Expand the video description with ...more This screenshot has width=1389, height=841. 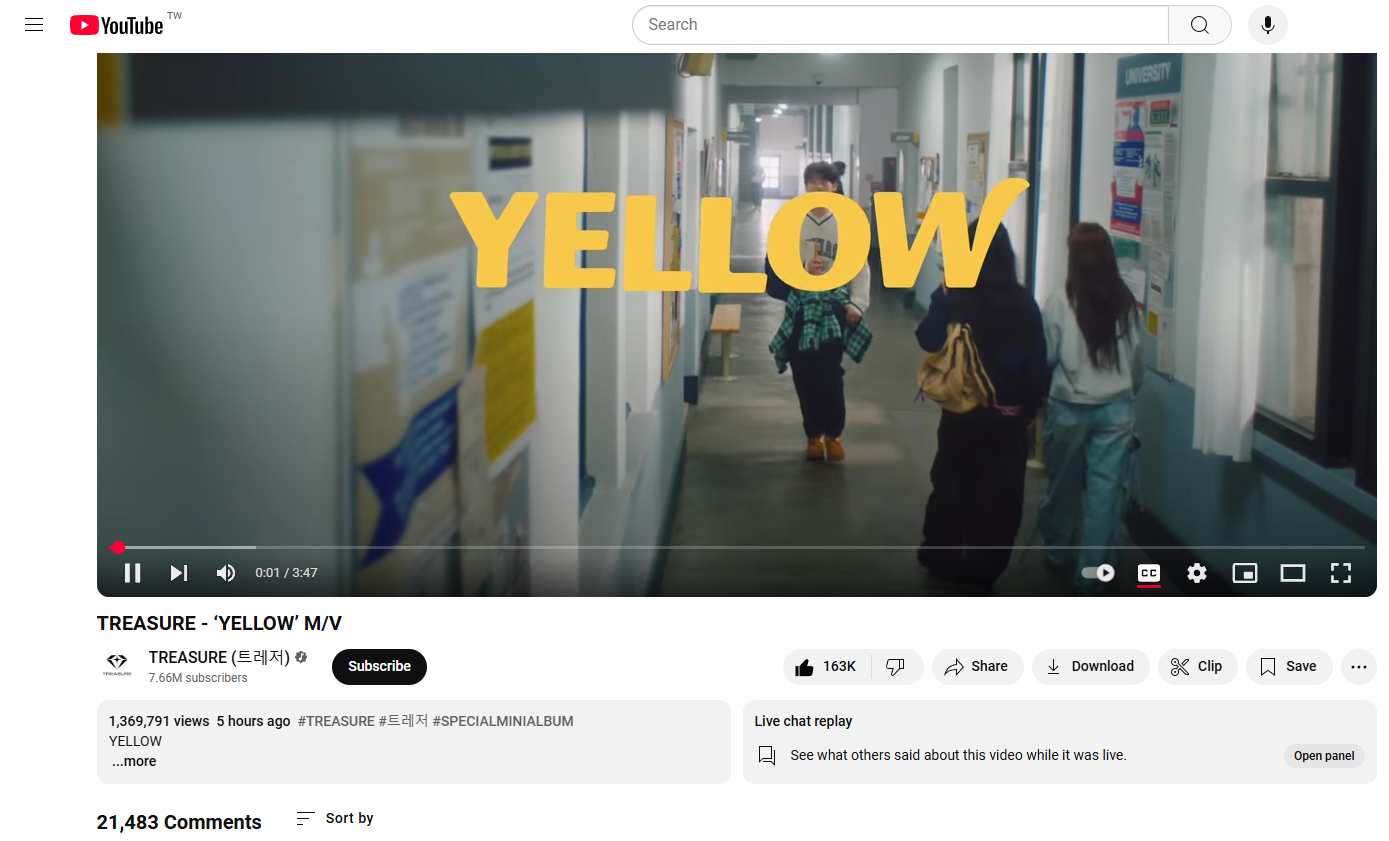[133, 761]
